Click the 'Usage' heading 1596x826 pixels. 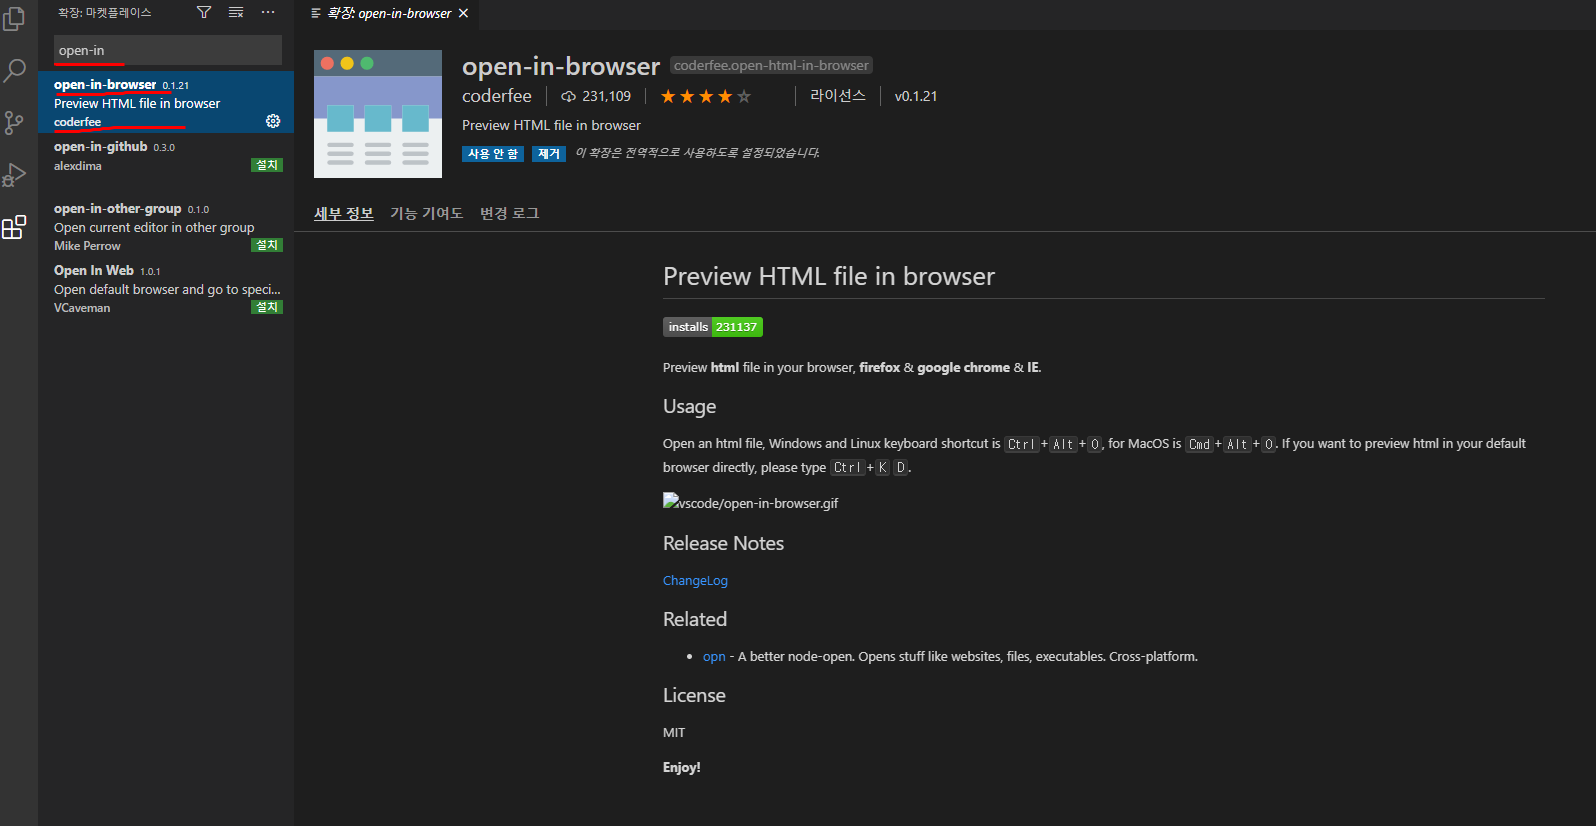tap(689, 407)
